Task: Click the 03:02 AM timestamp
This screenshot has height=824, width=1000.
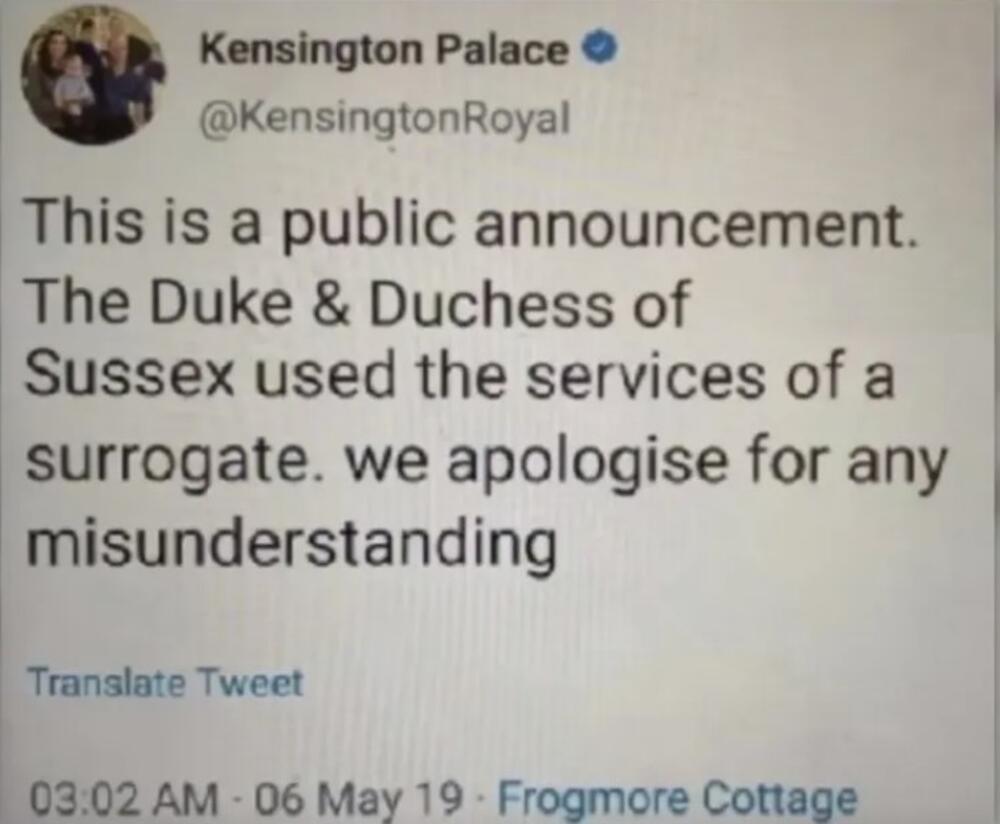Action: click(x=126, y=800)
